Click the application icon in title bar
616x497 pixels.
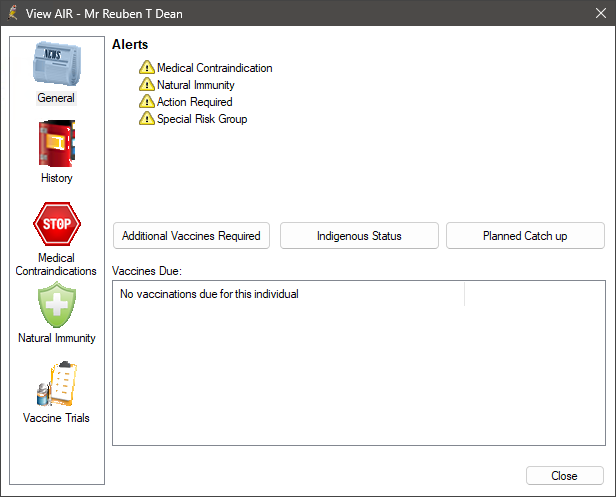[x=14, y=14]
